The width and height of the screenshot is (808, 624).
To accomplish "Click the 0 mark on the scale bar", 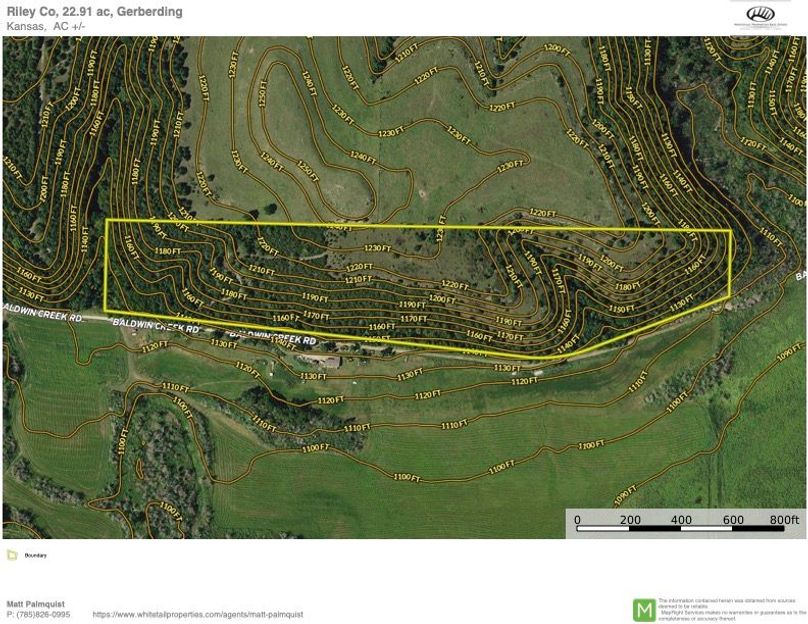I will coord(577,520).
